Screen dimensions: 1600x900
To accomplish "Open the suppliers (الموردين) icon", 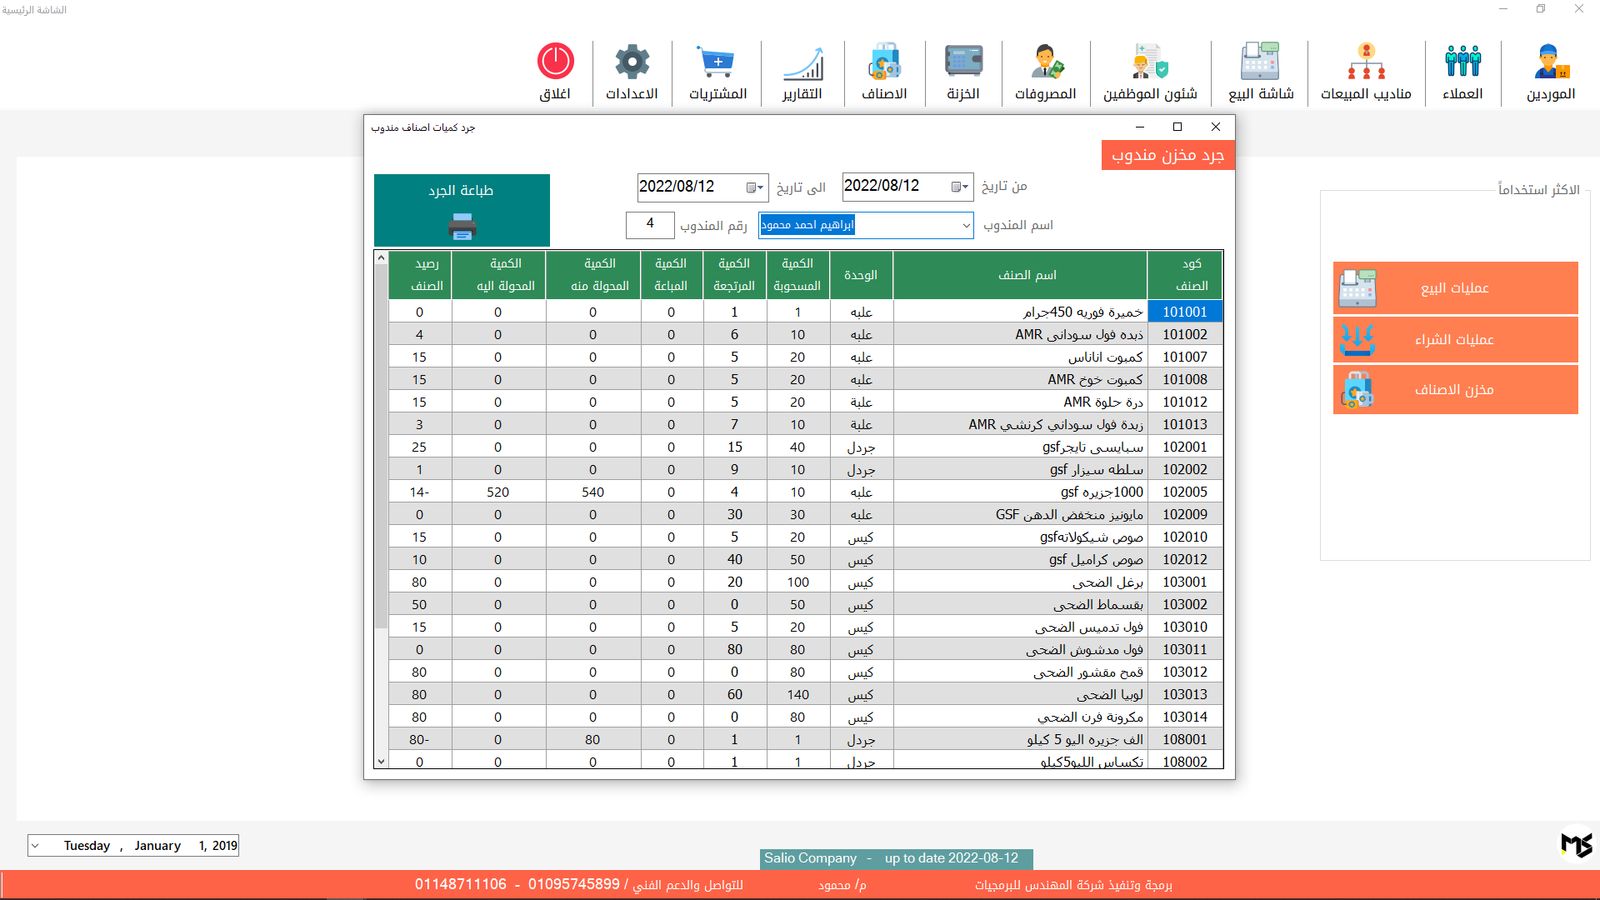I will [1550, 63].
